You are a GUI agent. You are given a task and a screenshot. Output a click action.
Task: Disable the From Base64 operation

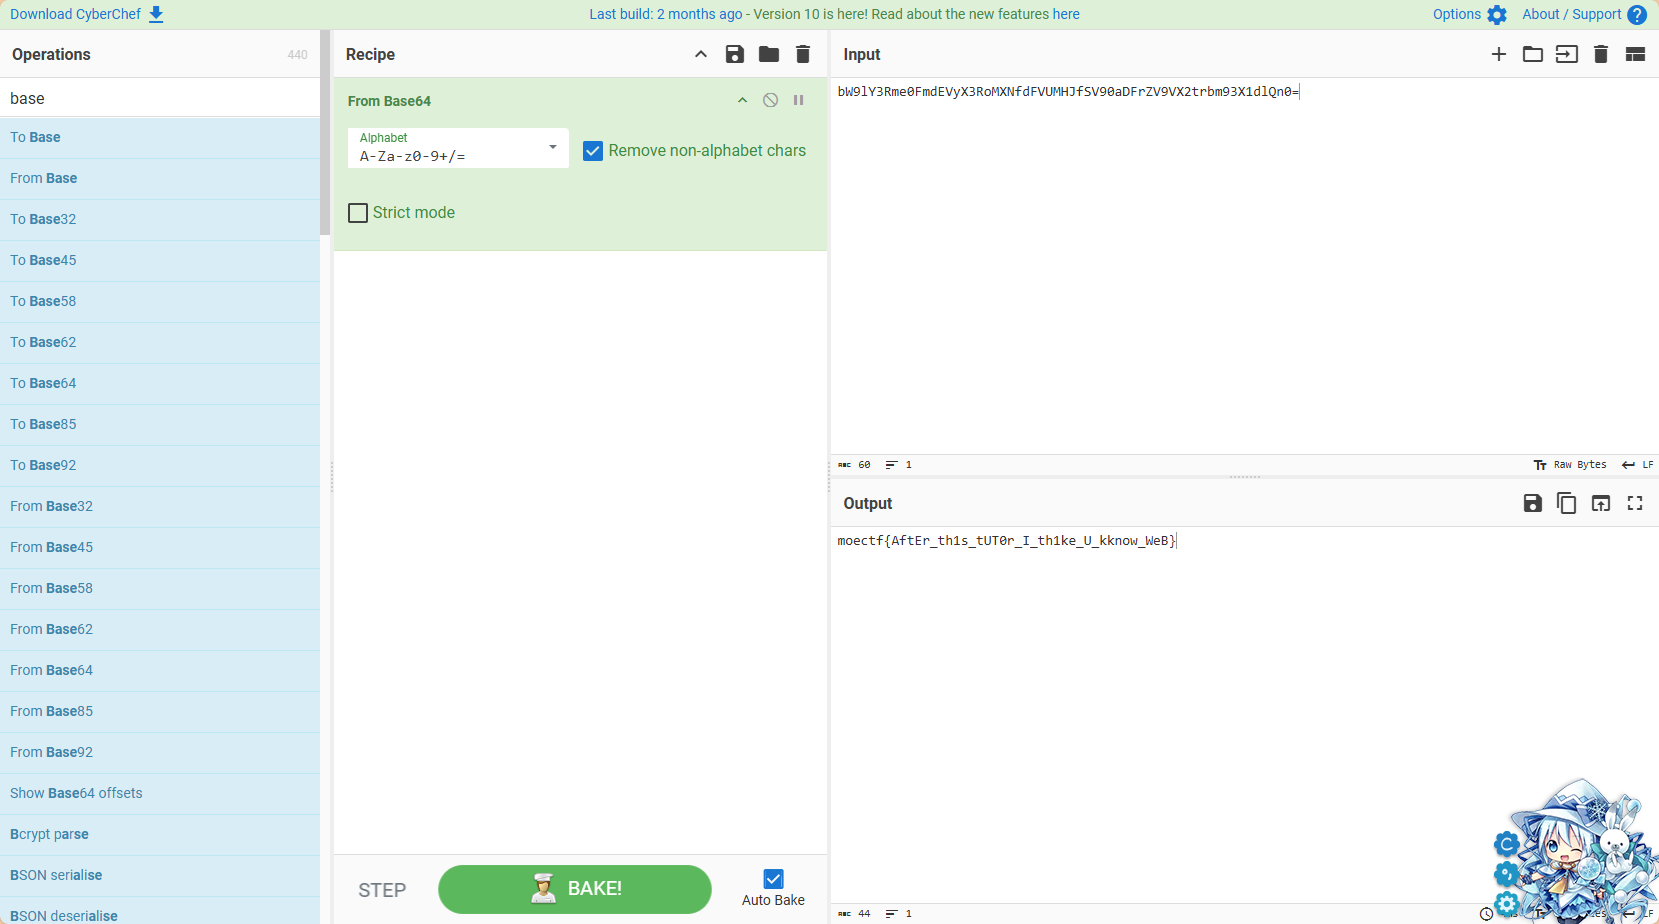point(770,100)
